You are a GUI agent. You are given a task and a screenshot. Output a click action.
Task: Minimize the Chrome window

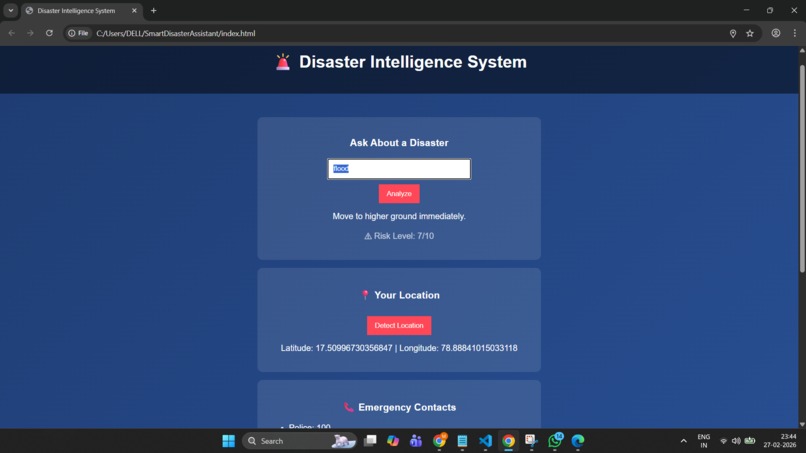tap(746, 10)
